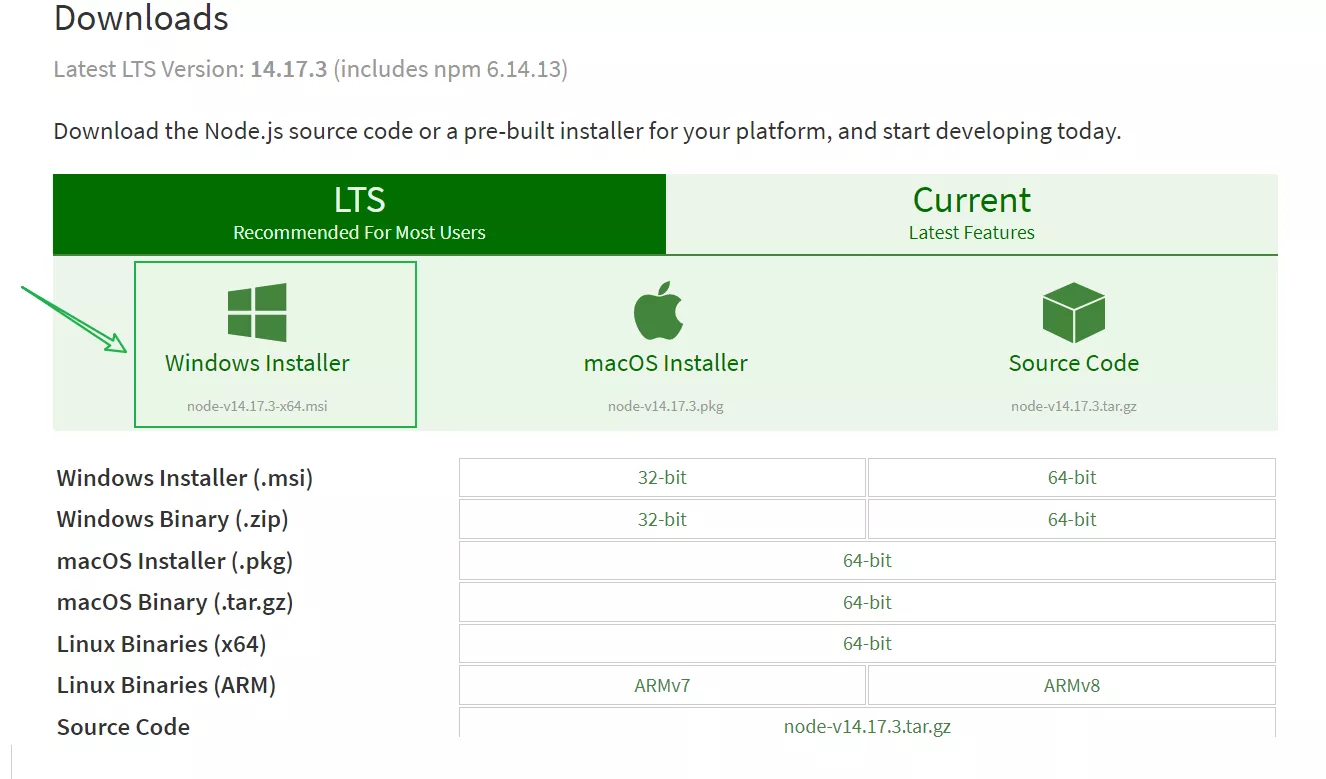Image resolution: width=1326 pixels, height=779 pixels.
Task: Download the 64-bit macOS Binary (.tar.gz)
Action: click(866, 601)
